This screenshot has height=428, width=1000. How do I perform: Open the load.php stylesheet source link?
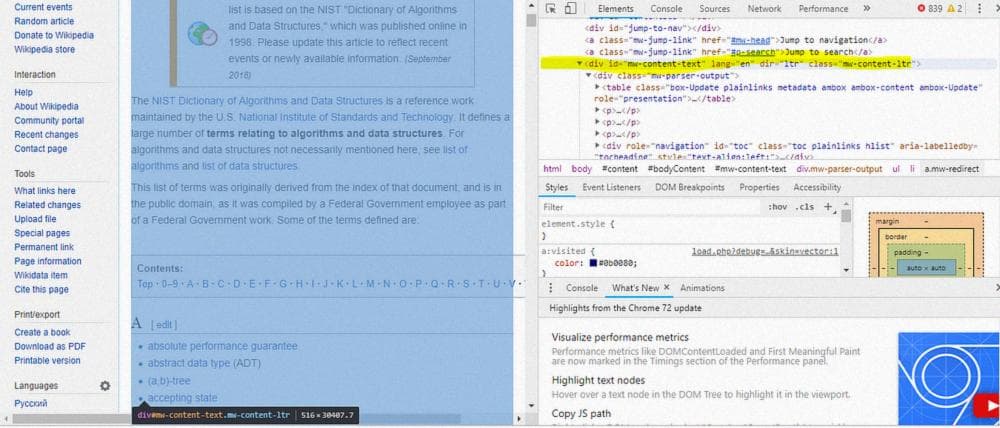pos(765,251)
